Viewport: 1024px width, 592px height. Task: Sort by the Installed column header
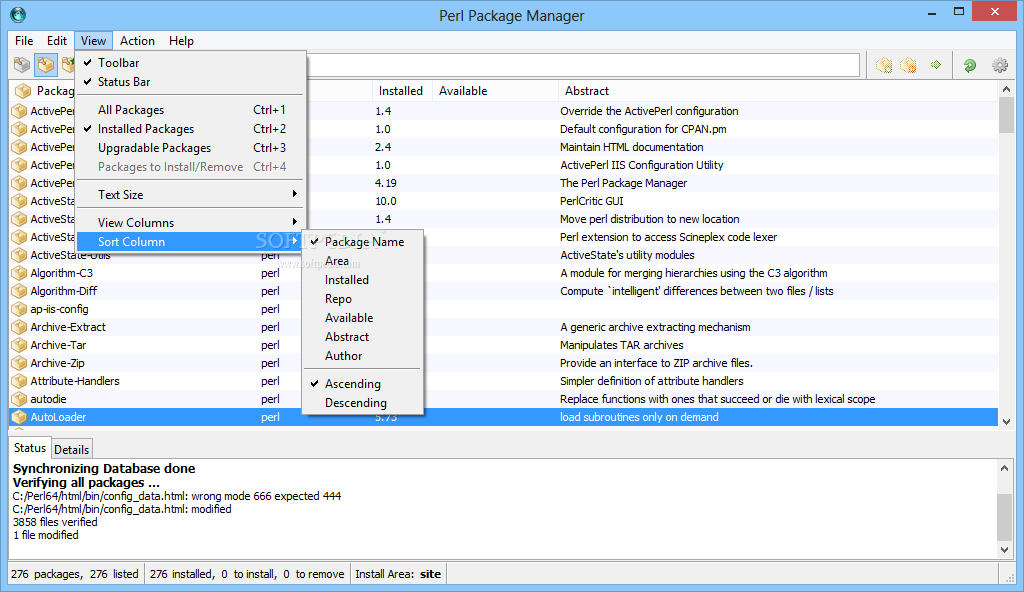coord(401,91)
